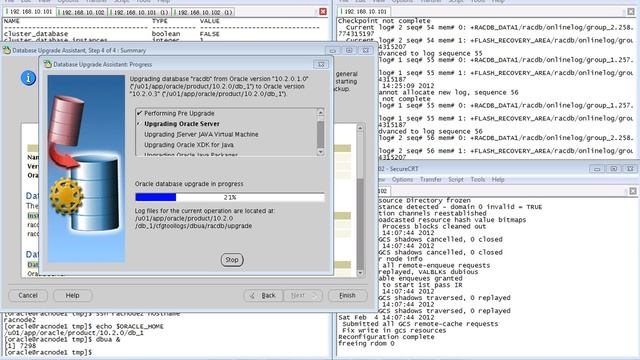Click 'echo $ORACLE_HOME' command line
This screenshot has height=360, width=640.
(84, 326)
